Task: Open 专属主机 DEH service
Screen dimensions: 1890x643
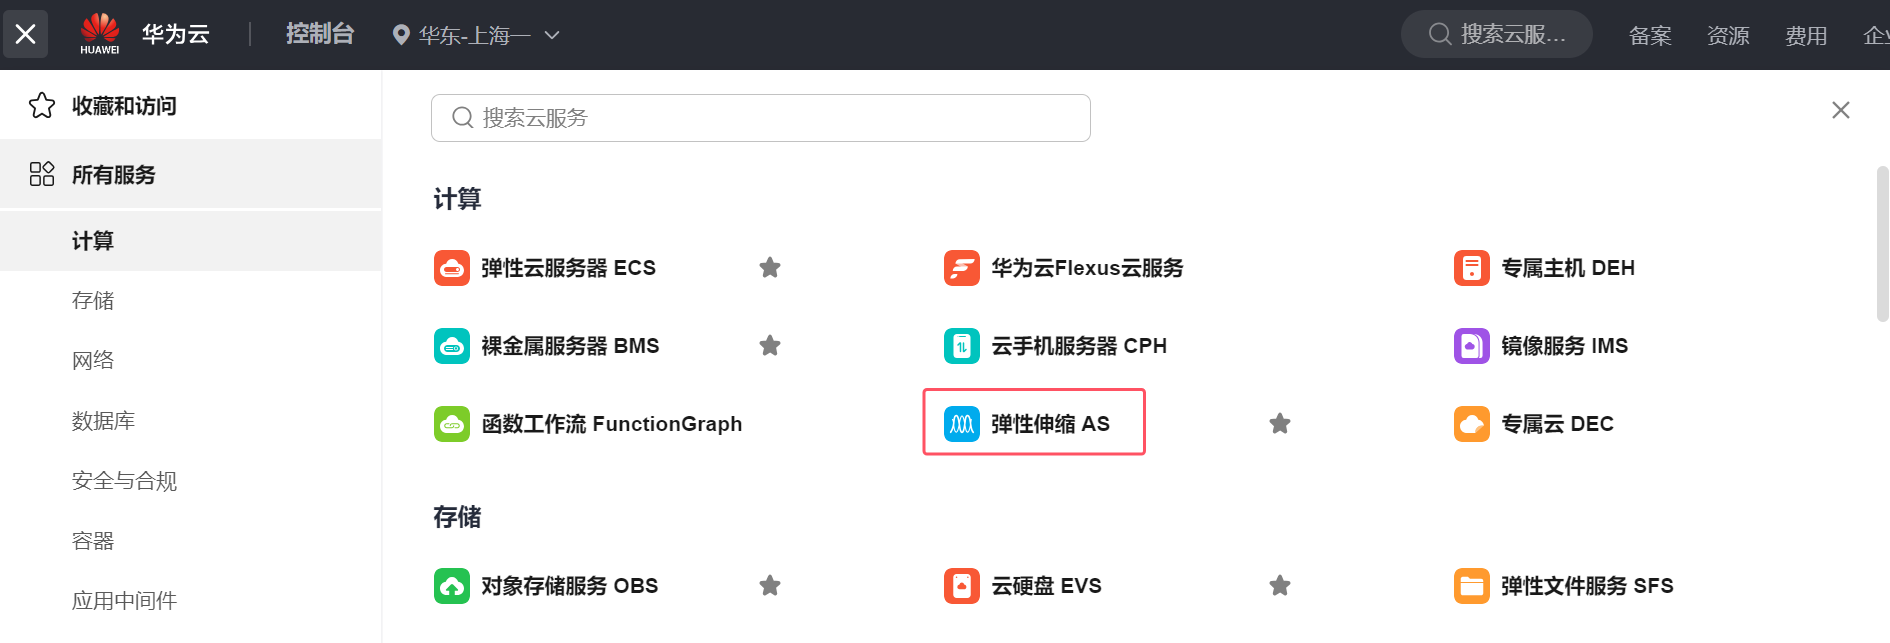Action: click(1568, 268)
